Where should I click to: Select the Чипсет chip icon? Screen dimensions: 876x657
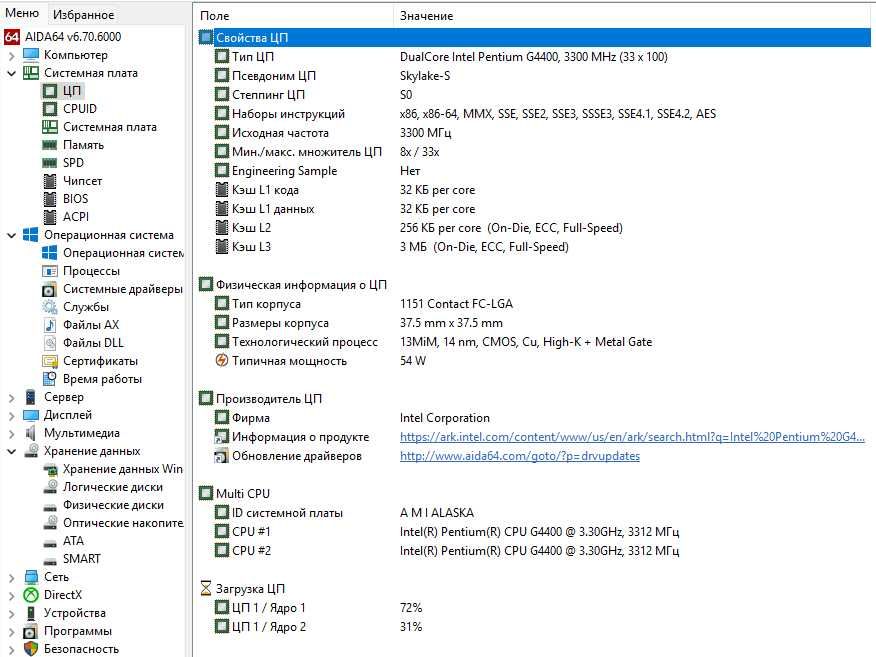click(50, 180)
